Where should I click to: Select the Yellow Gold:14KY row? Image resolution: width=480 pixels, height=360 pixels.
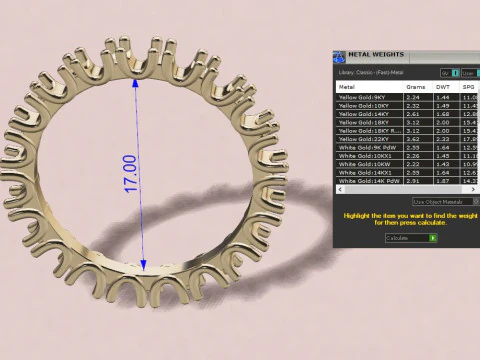point(407,114)
